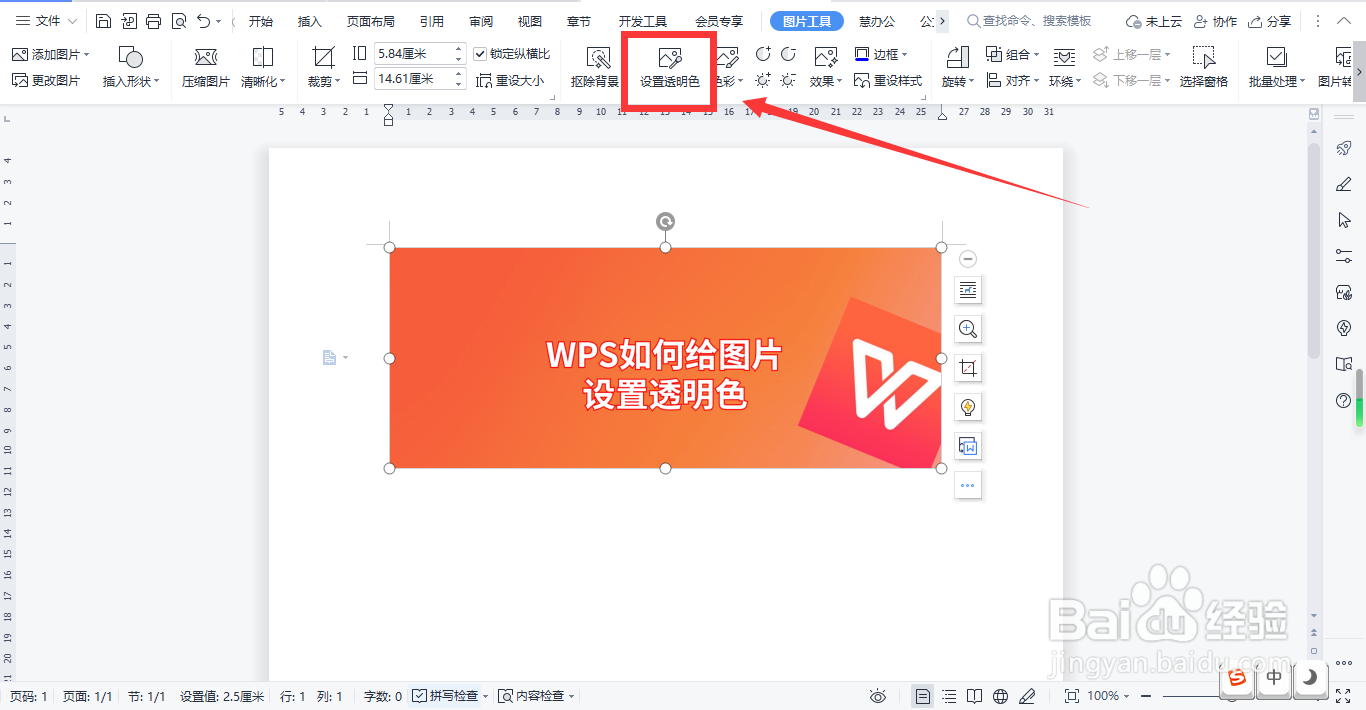Click 压缩图片 (compress picture)
The width and height of the screenshot is (1366, 710).
coord(206,68)
